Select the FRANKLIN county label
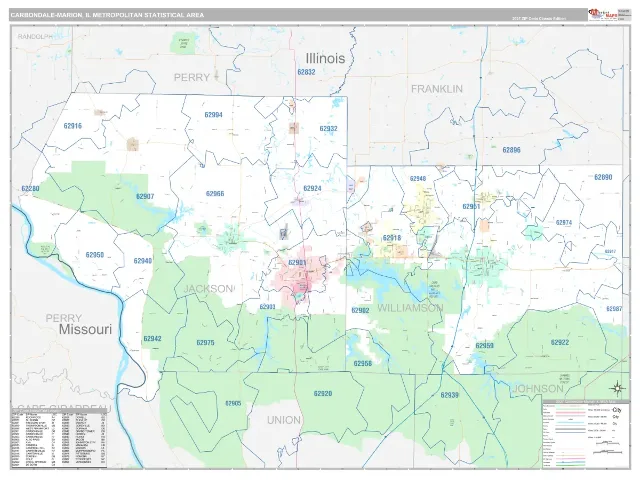 (x=437, y=89)
